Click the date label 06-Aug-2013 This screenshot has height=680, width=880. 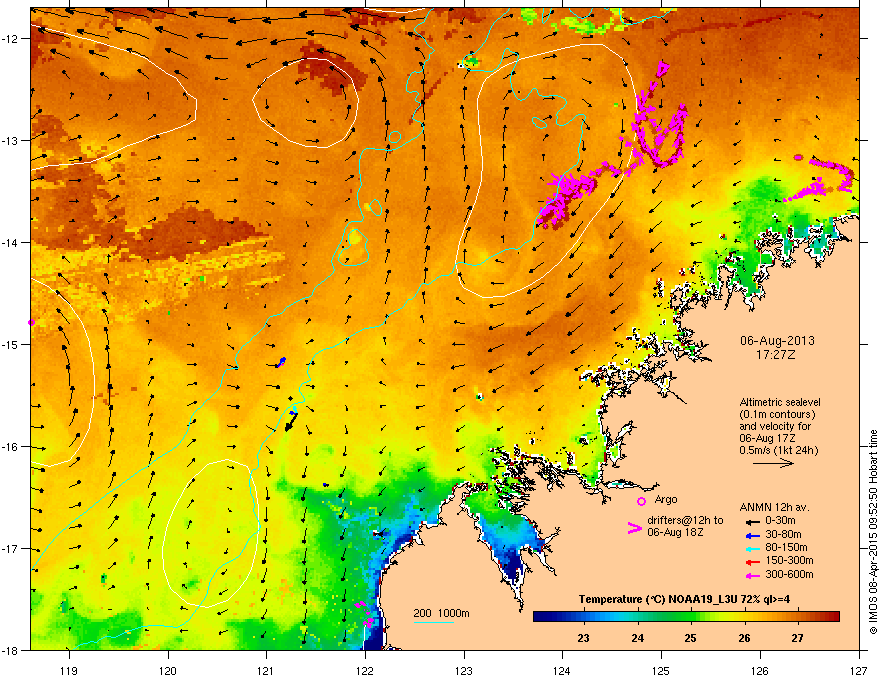pos(777,341)
